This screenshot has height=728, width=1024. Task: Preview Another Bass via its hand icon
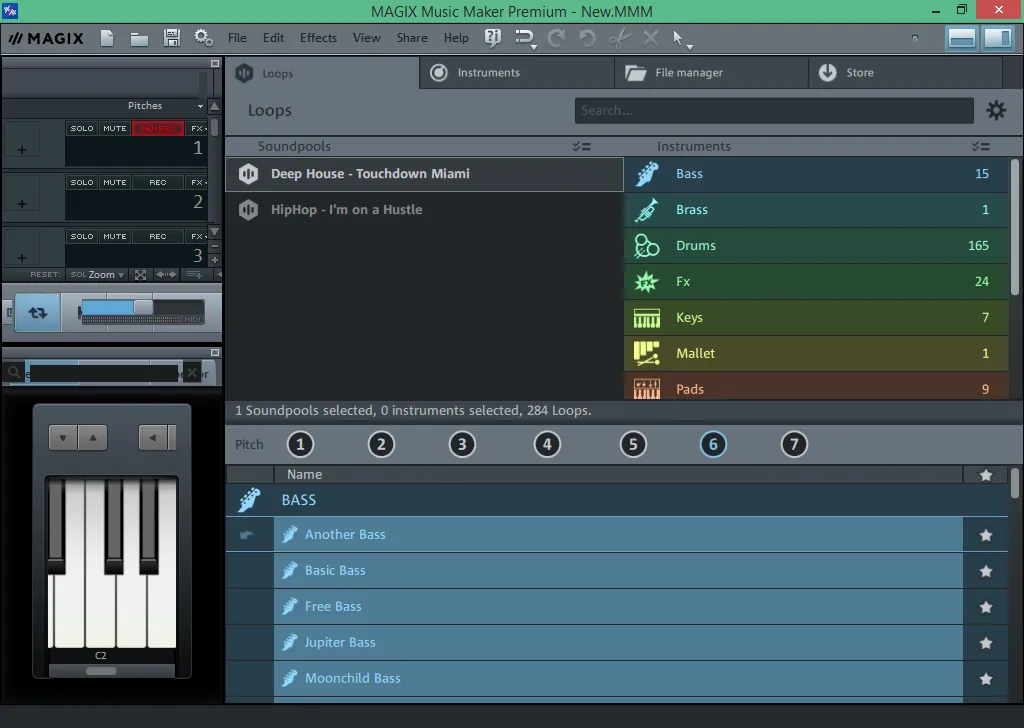tap(247, 535)
